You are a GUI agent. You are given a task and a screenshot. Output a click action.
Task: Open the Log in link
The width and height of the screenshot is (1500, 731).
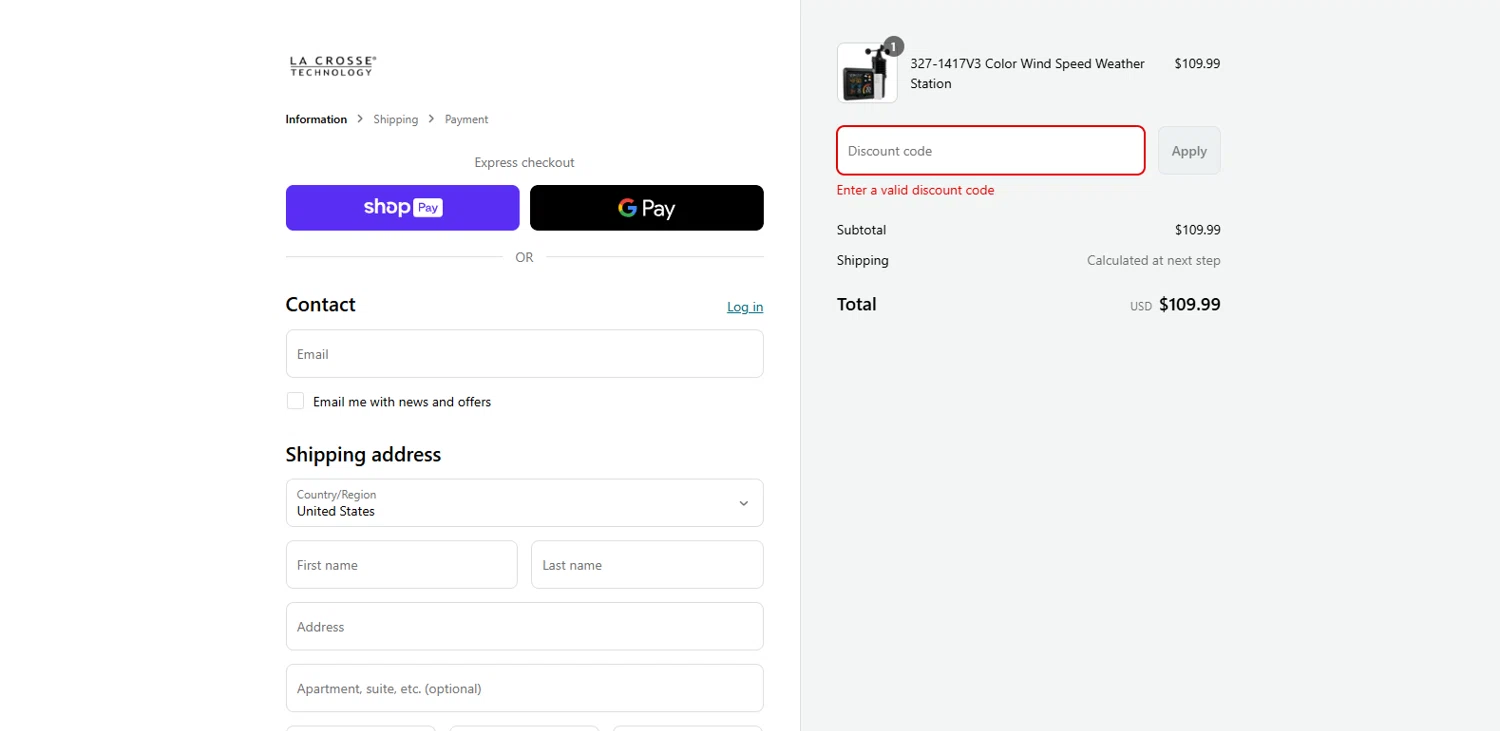pyautogui.click(x=744, y=307)
